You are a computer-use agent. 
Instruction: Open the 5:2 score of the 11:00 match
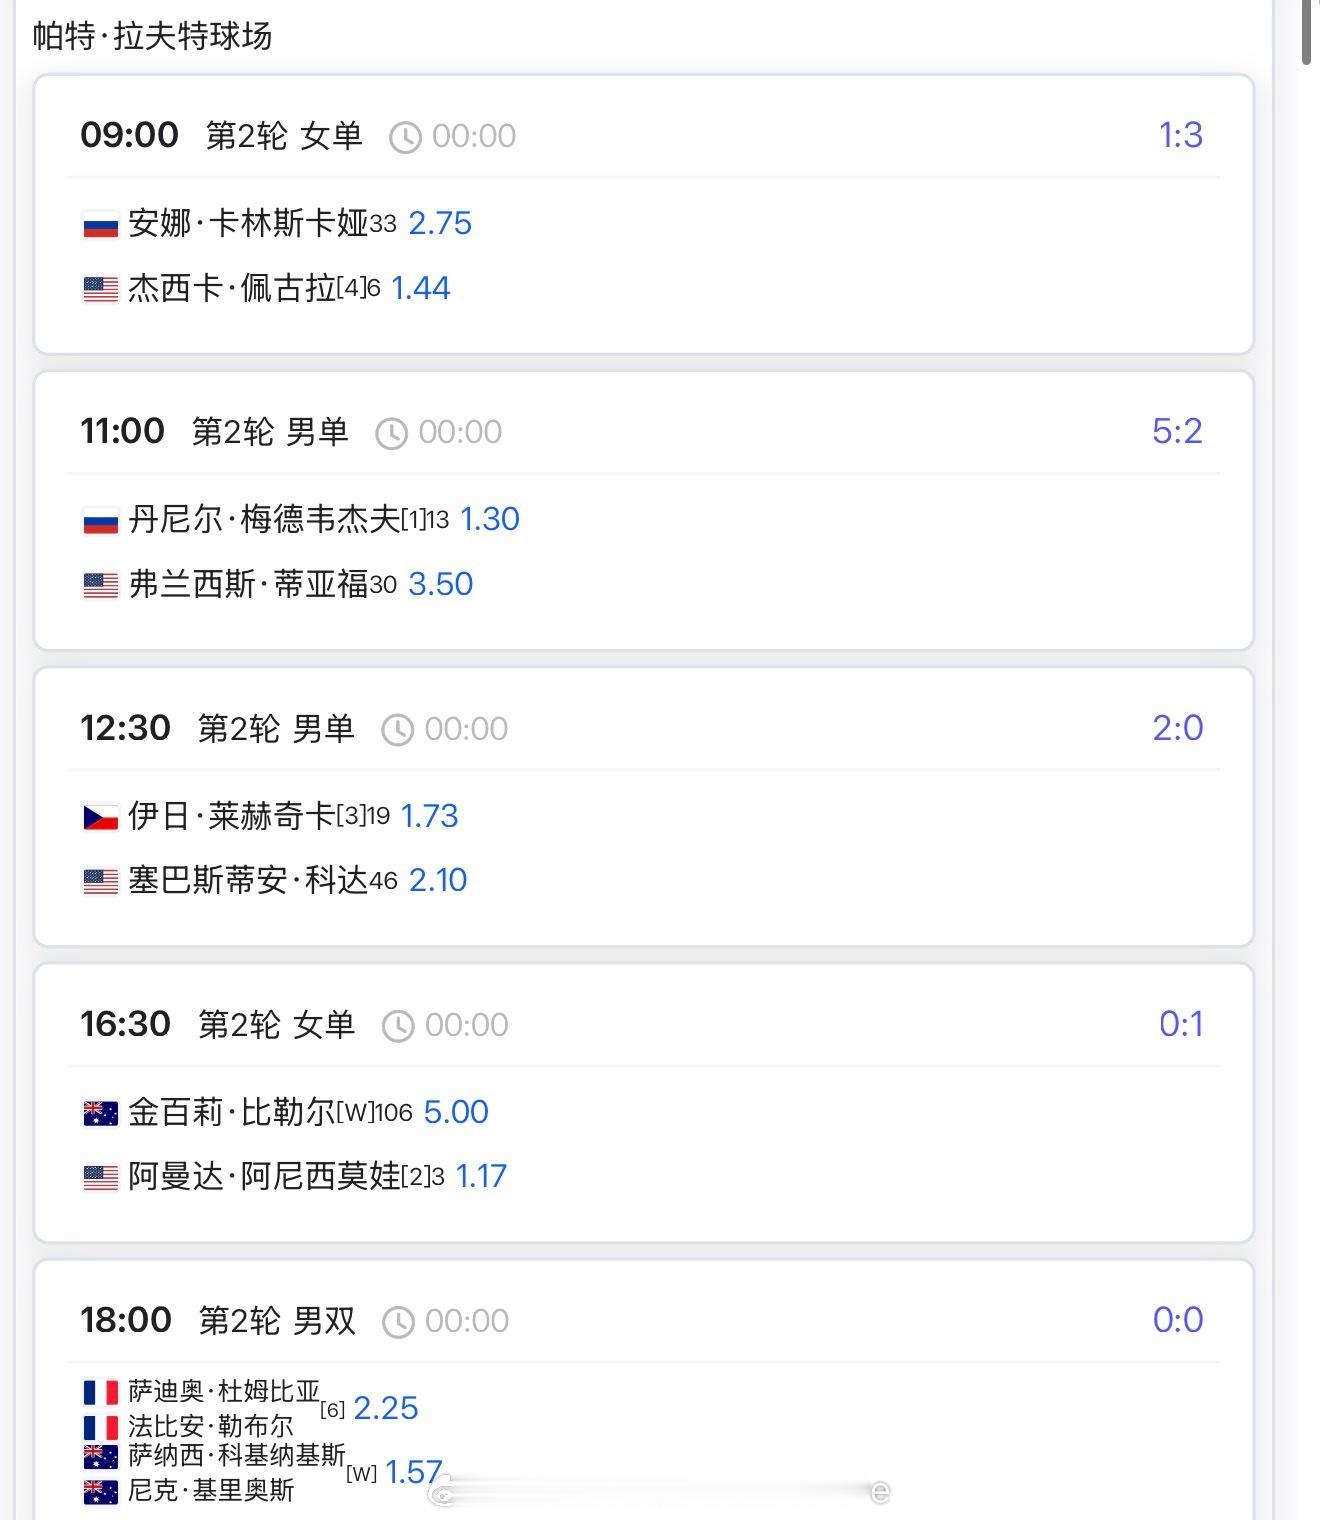point(1177,431)
